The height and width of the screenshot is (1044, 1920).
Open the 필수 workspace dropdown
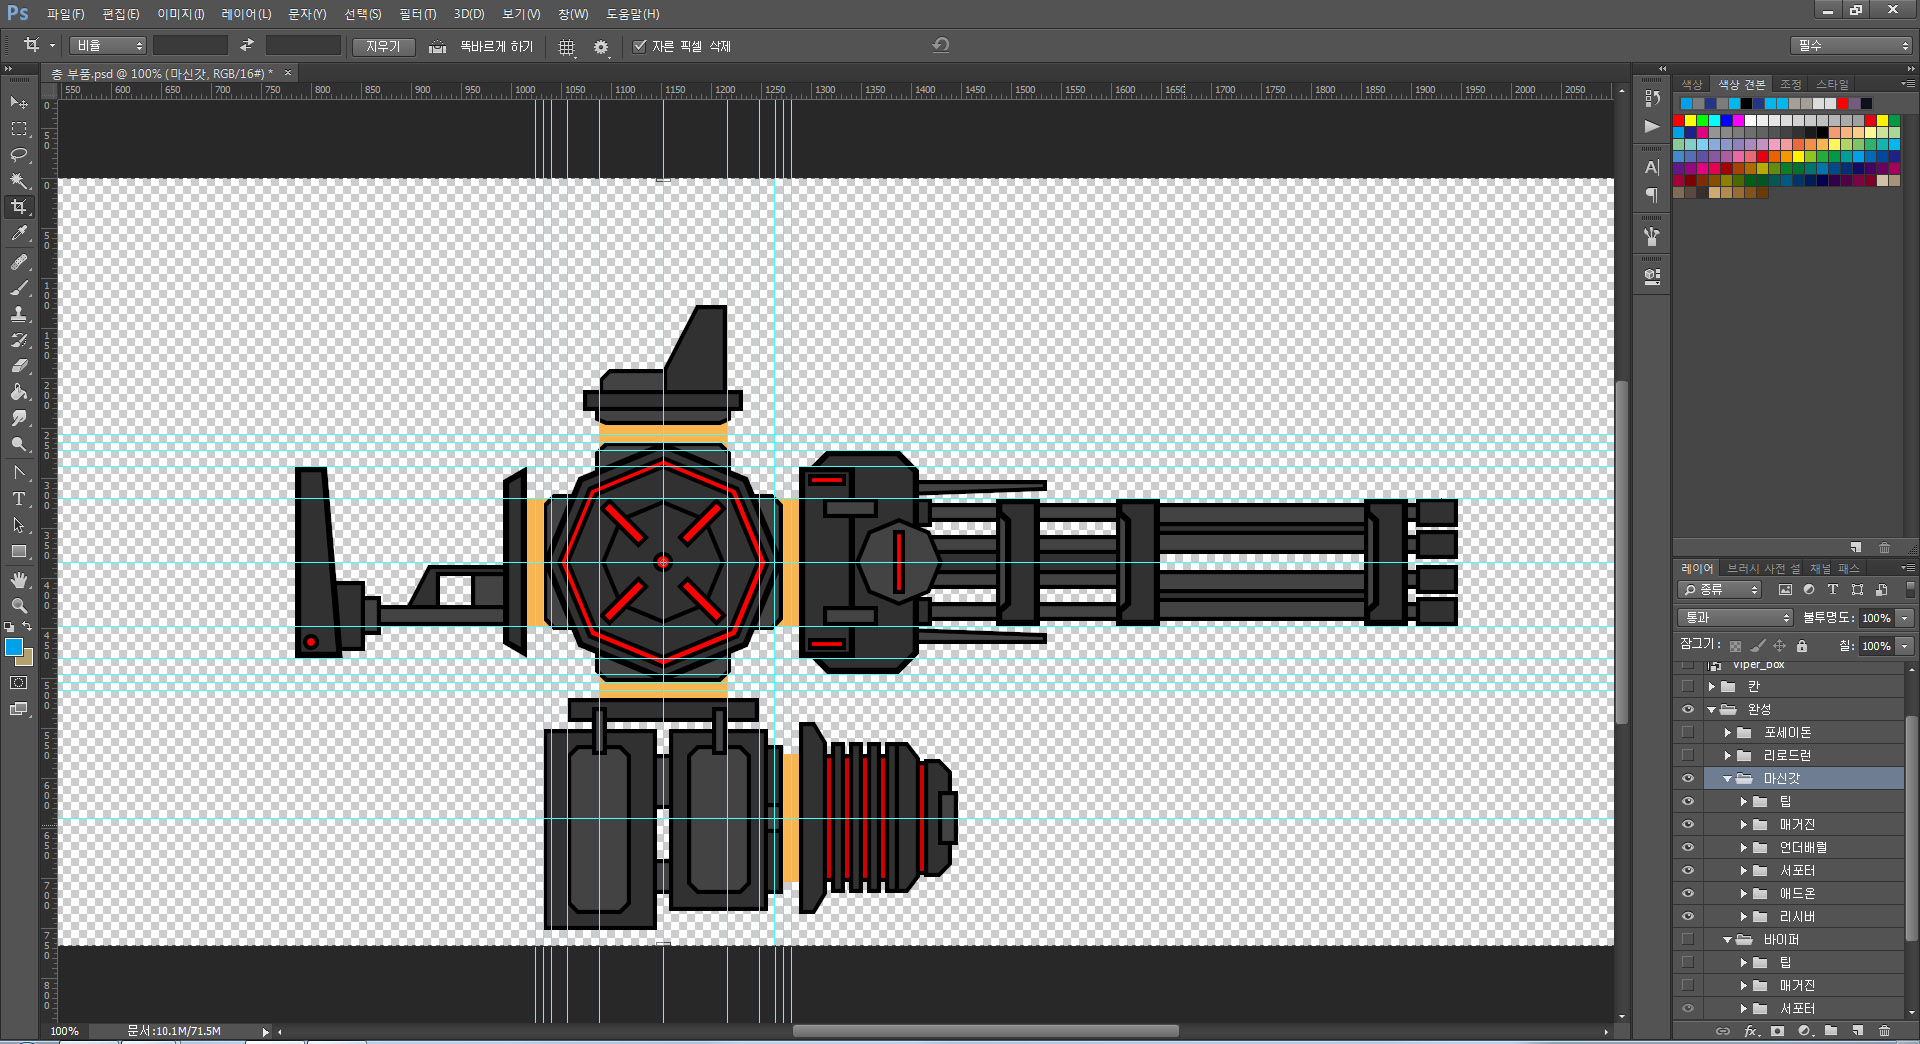pyautogui.click(x=1851, y=46)
